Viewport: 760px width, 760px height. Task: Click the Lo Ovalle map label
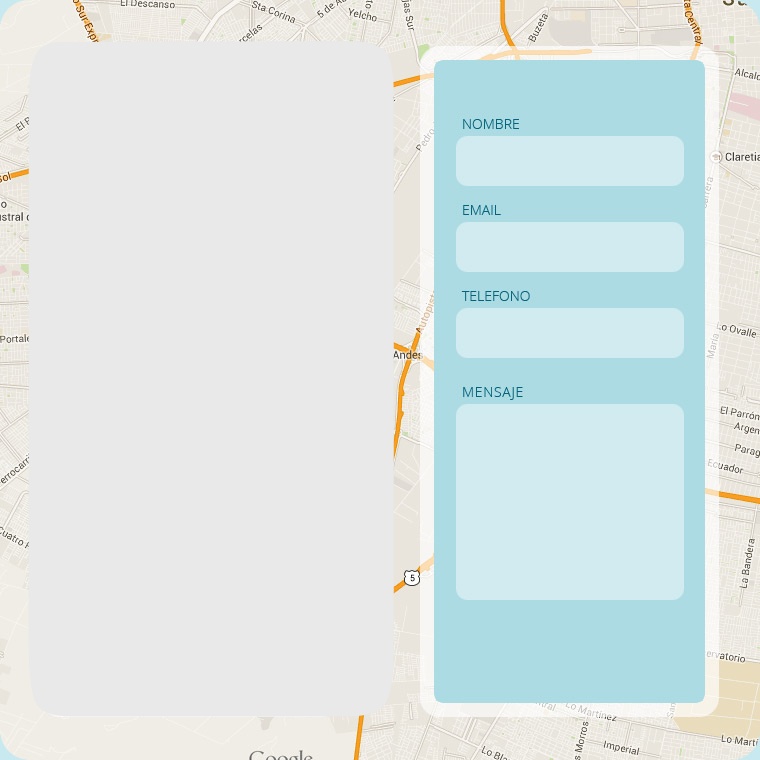tap(738, 330)
